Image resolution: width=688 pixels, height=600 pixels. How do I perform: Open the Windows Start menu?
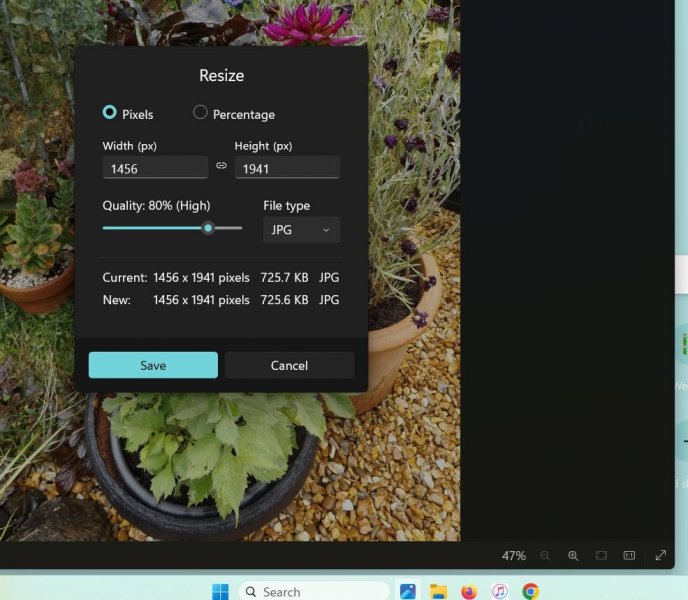220,591
